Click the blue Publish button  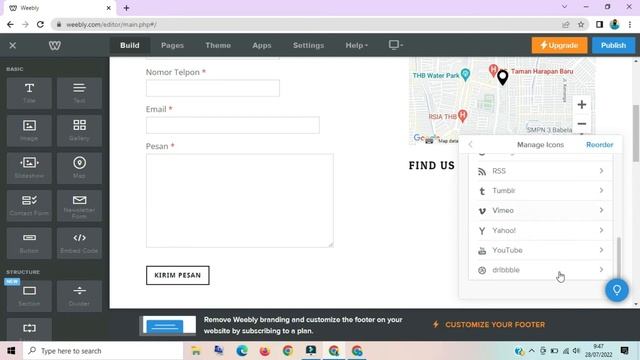pos(613,45)
